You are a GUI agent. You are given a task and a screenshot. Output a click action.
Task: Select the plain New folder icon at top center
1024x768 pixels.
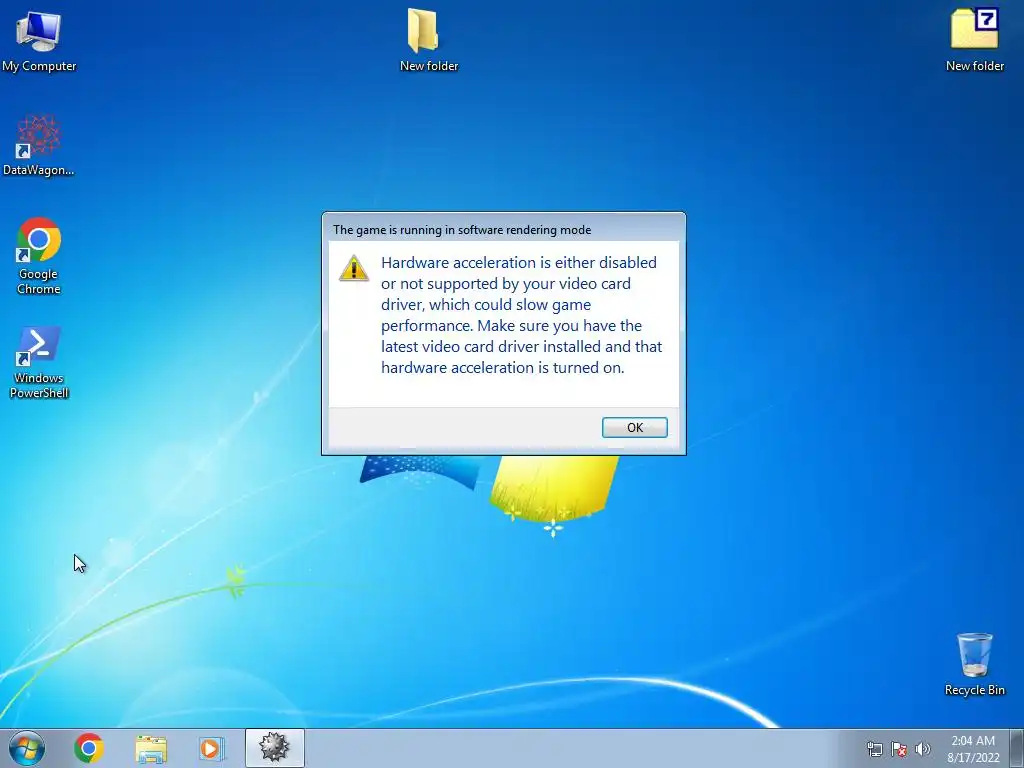pos(428,40)
